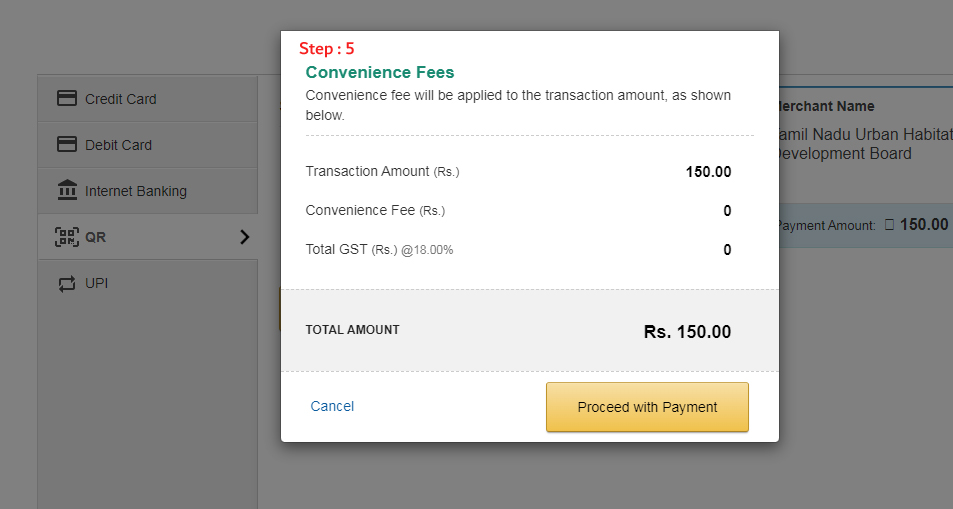Click the Merchant Name heading
This screenshot has width=953, height=509.
tap(824, 106)
